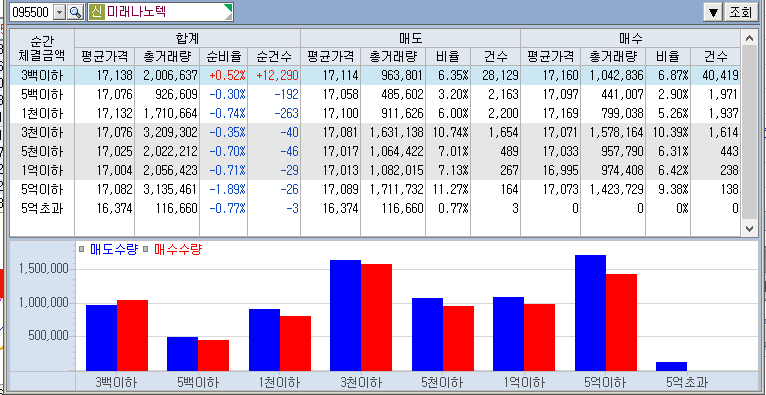
Task: Click the blue sell bar for 5억초과
Action: [672, 367]
